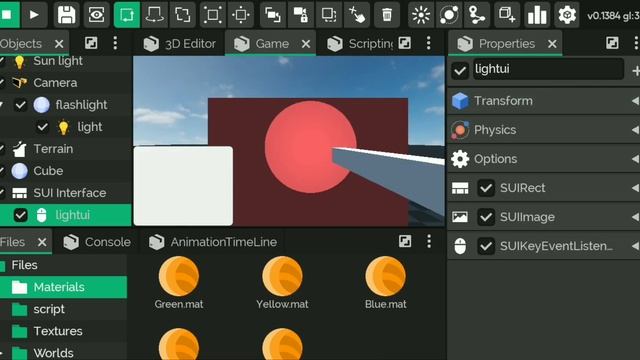Maximize the Objects panel
The image size is (640, 360).
(91, 43)
